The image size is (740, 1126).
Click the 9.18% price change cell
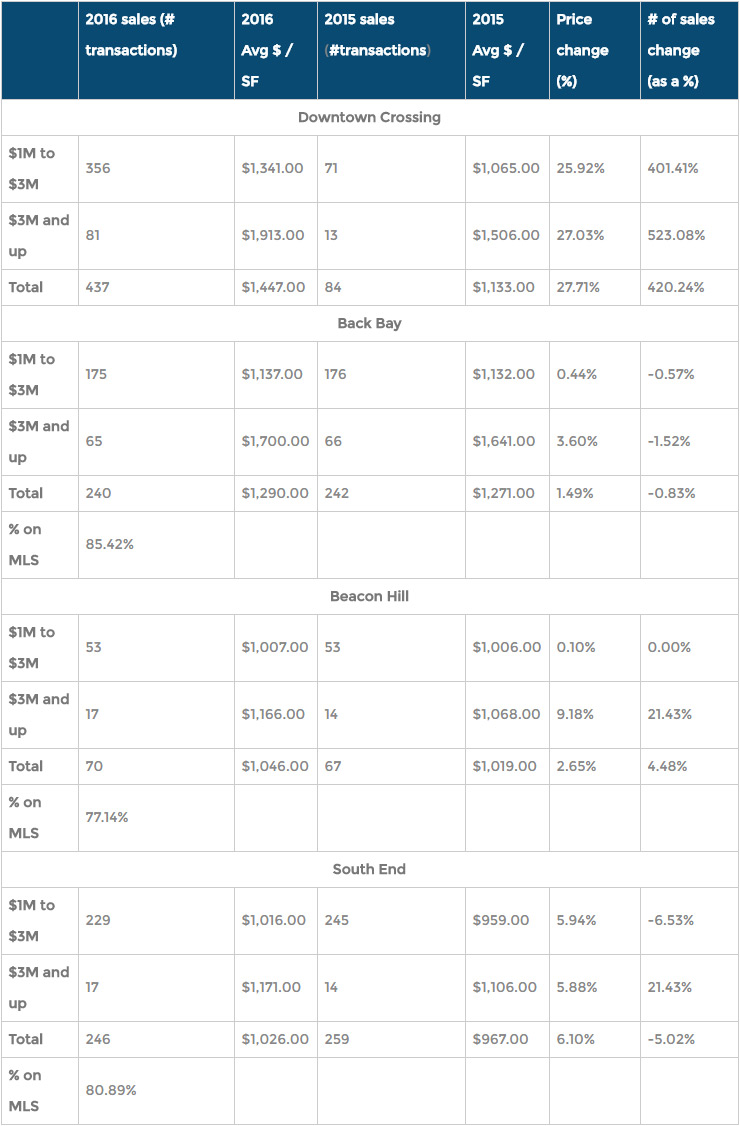(x=575, y=714)
